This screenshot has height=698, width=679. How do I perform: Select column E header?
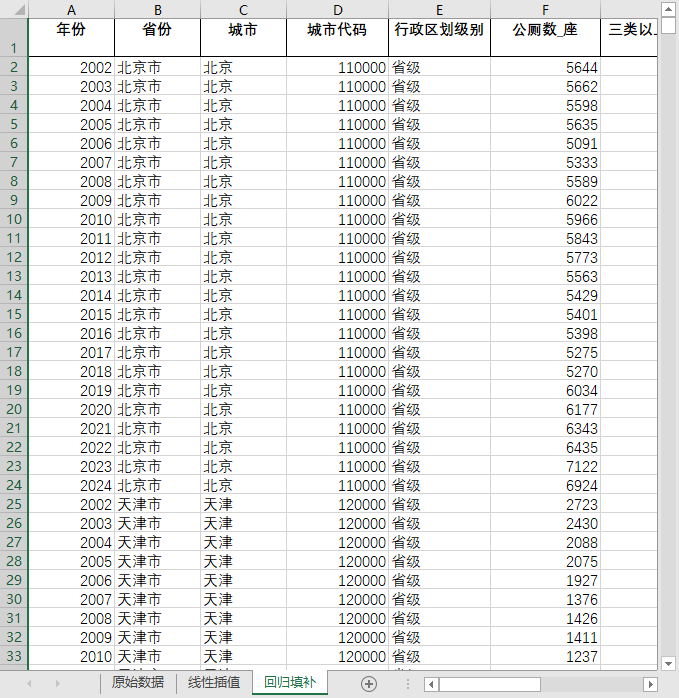pyautogui.click(x=439, y=10)
